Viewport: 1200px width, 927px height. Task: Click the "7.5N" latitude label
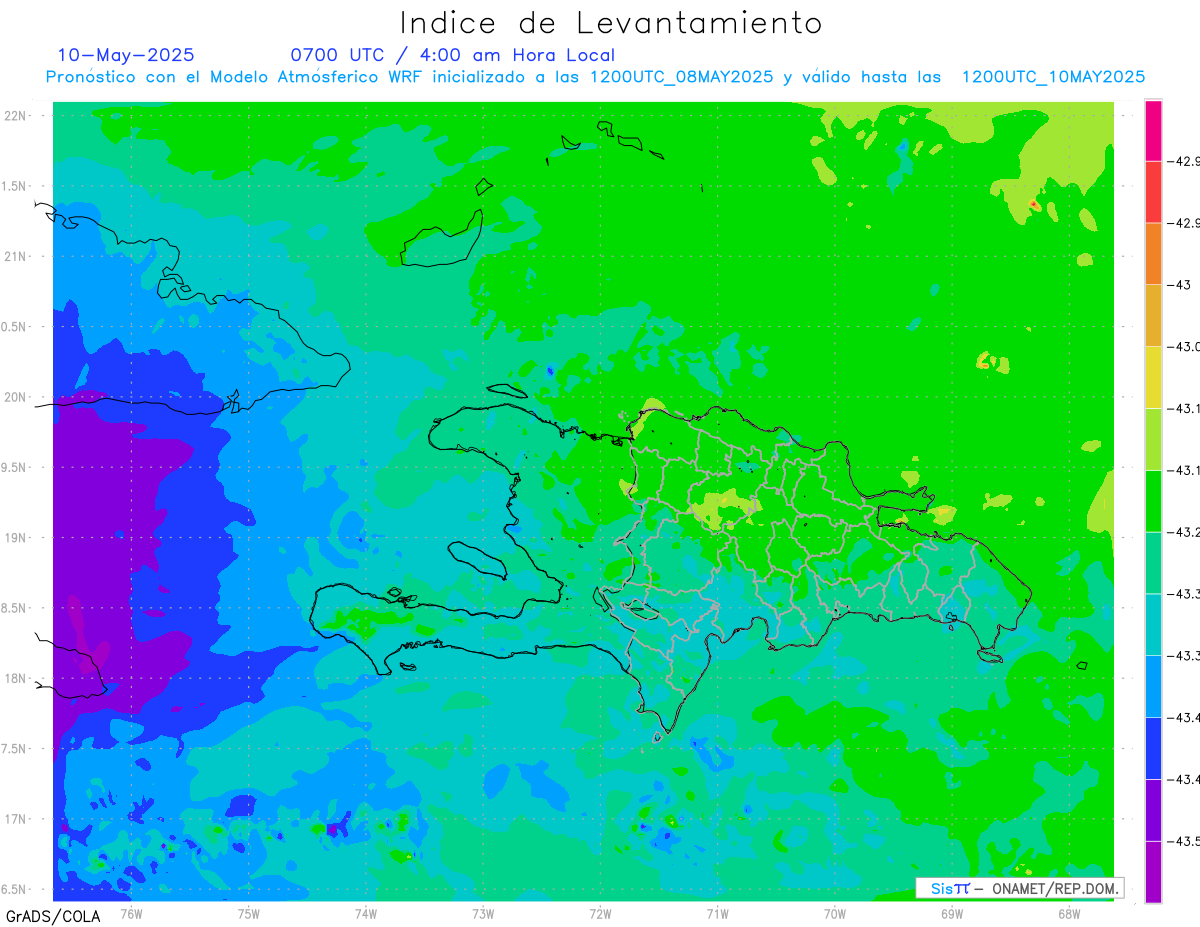coord(14,749)
